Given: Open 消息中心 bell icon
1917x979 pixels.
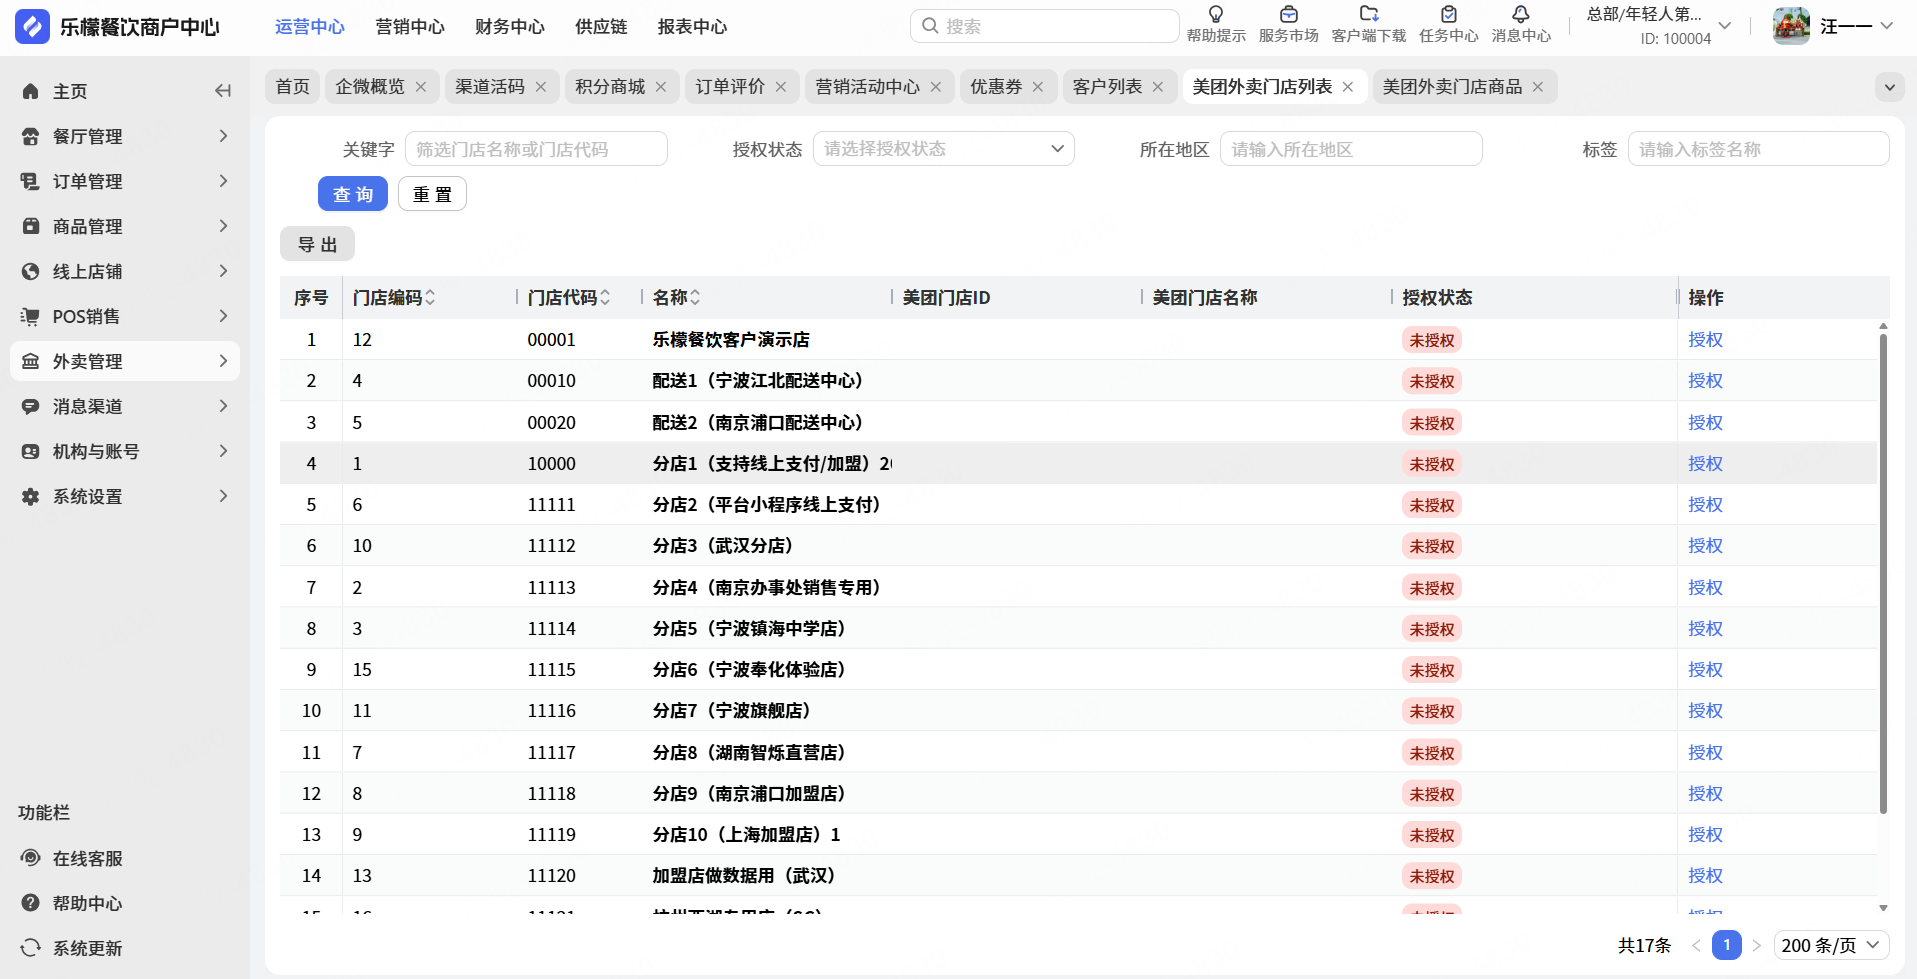Looking at the screenshot, I should [1521, 14].
